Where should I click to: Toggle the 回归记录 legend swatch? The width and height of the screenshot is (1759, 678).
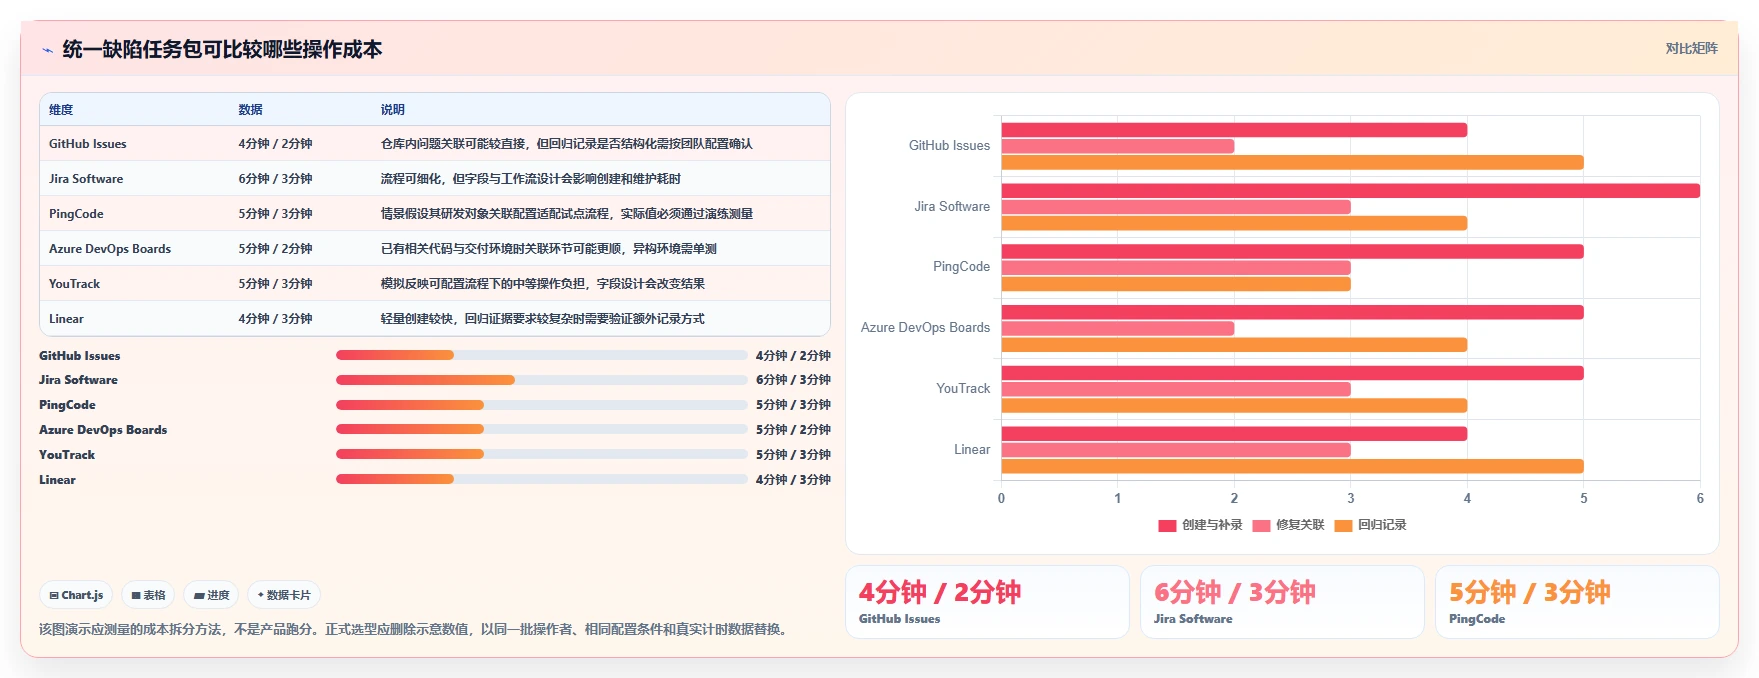(x=1343, y=525)
